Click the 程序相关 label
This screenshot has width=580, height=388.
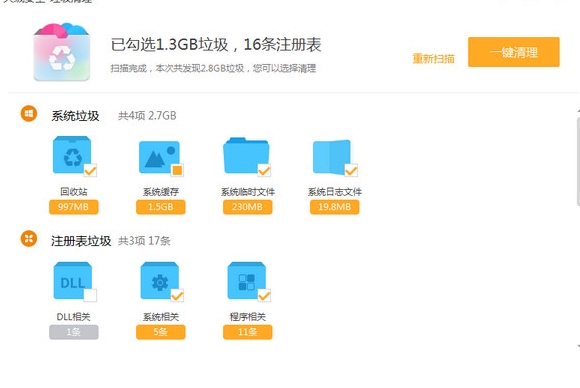click(248, 317)
